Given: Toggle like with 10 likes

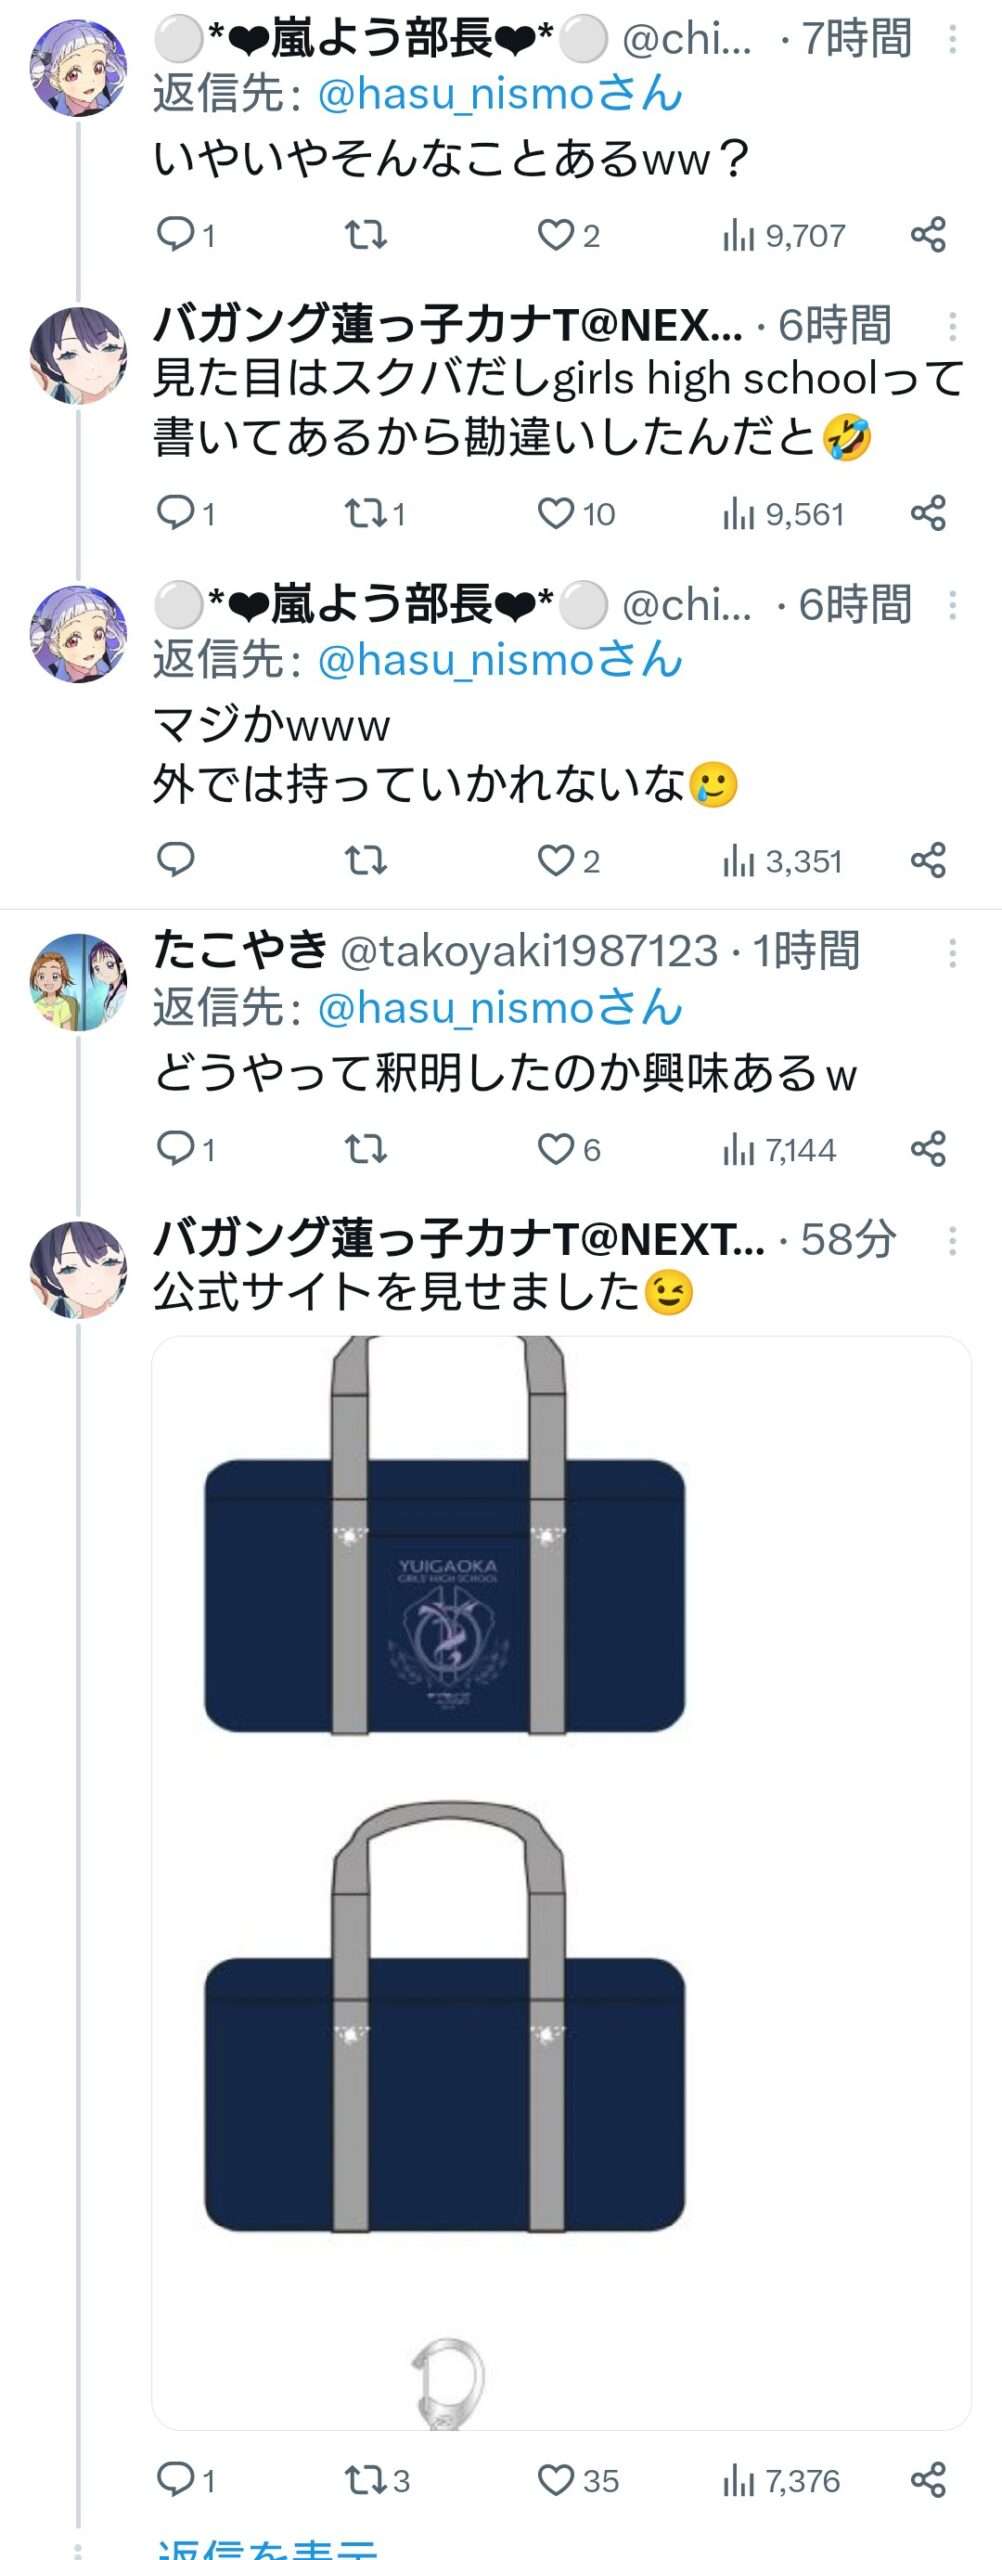Looking at the screenshot, I should pos(576,514).
